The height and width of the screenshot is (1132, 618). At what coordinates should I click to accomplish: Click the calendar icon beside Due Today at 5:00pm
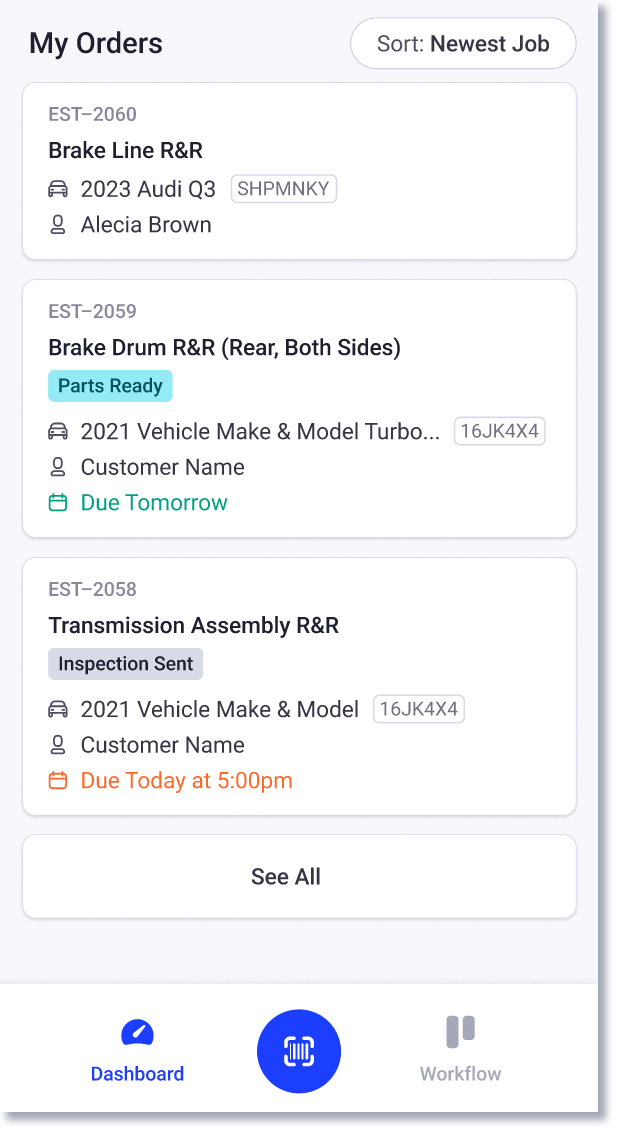tap(59, 781)
